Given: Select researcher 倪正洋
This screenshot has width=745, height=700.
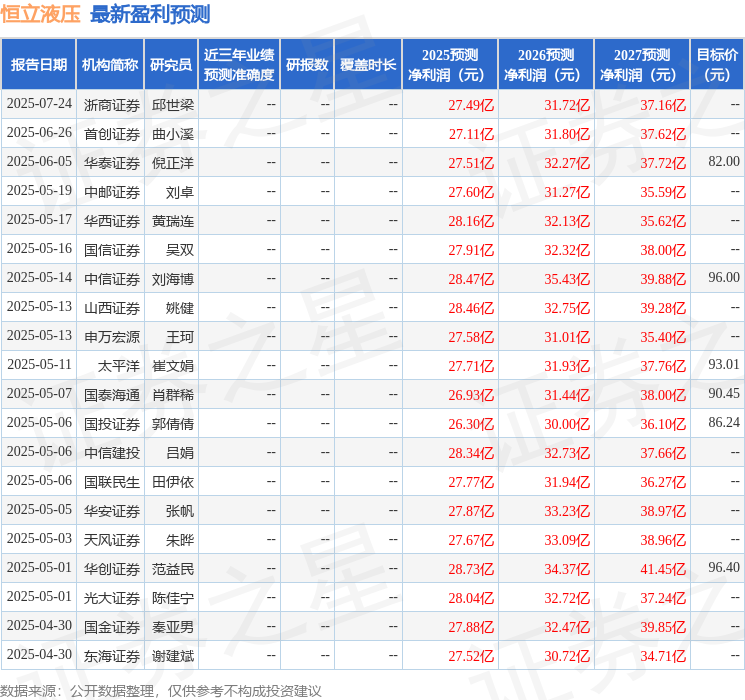Looking at the screenshot, I should 173,163.
